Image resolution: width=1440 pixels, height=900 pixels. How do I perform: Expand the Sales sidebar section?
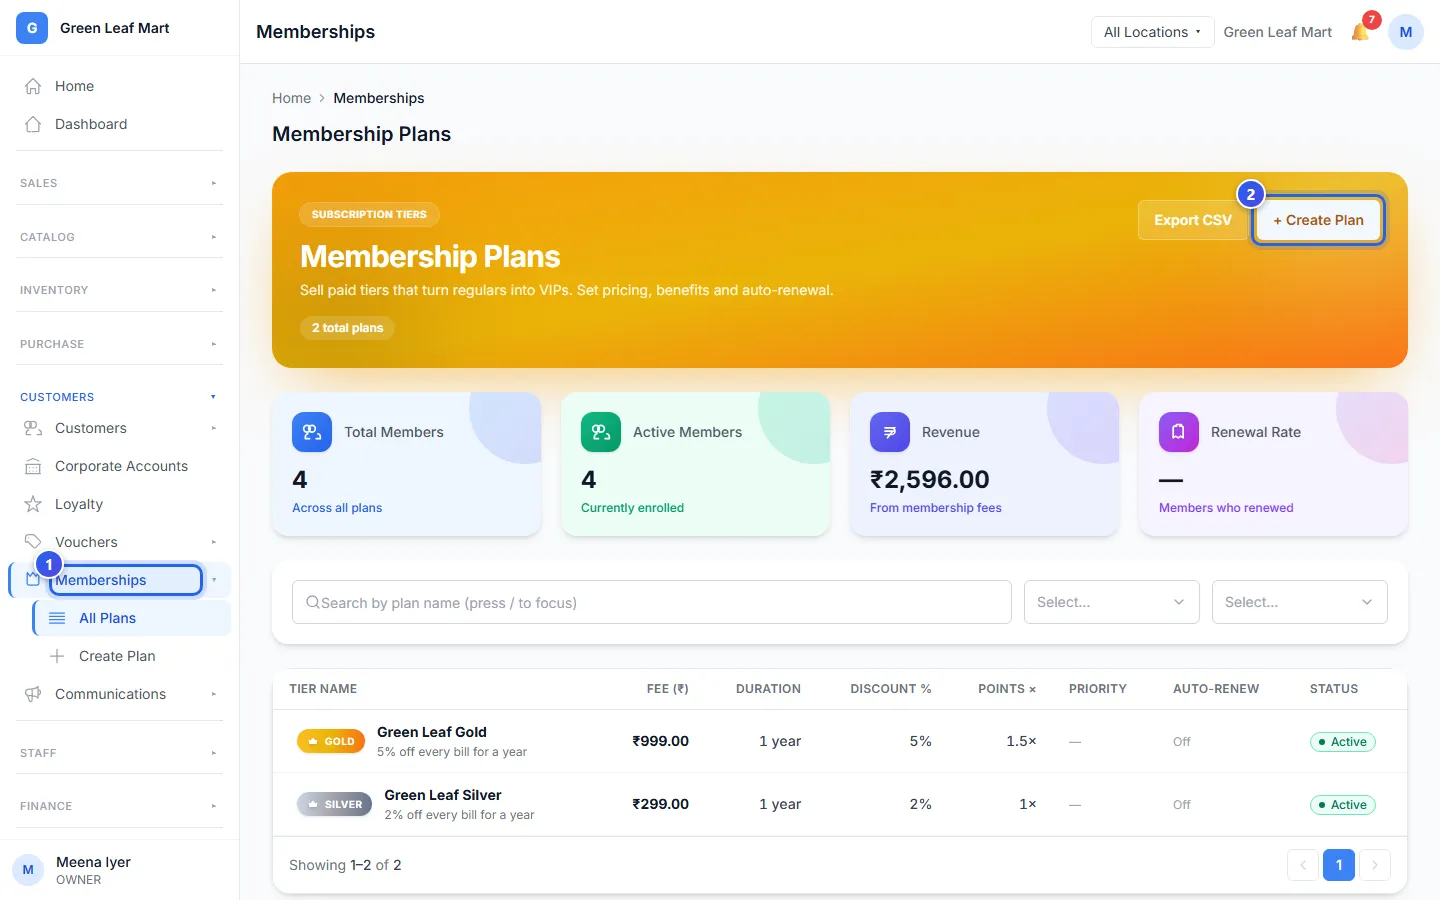pos(119,183)
